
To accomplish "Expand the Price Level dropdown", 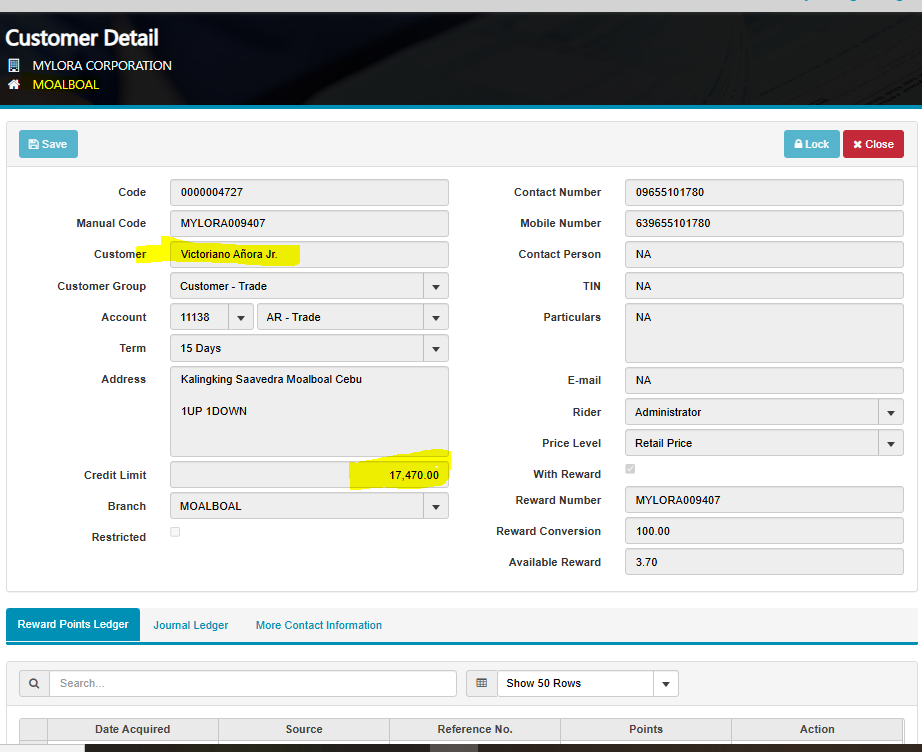I will pyautogui.click(x=890, y=443).
